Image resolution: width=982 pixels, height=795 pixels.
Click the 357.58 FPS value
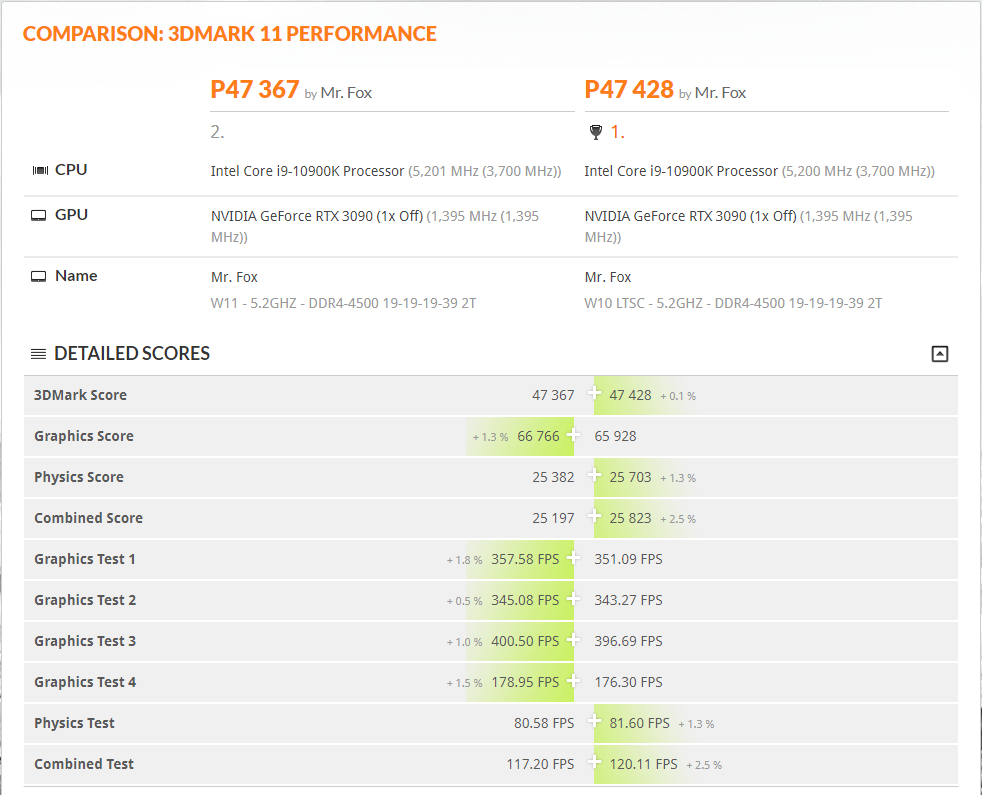(525, 559)
